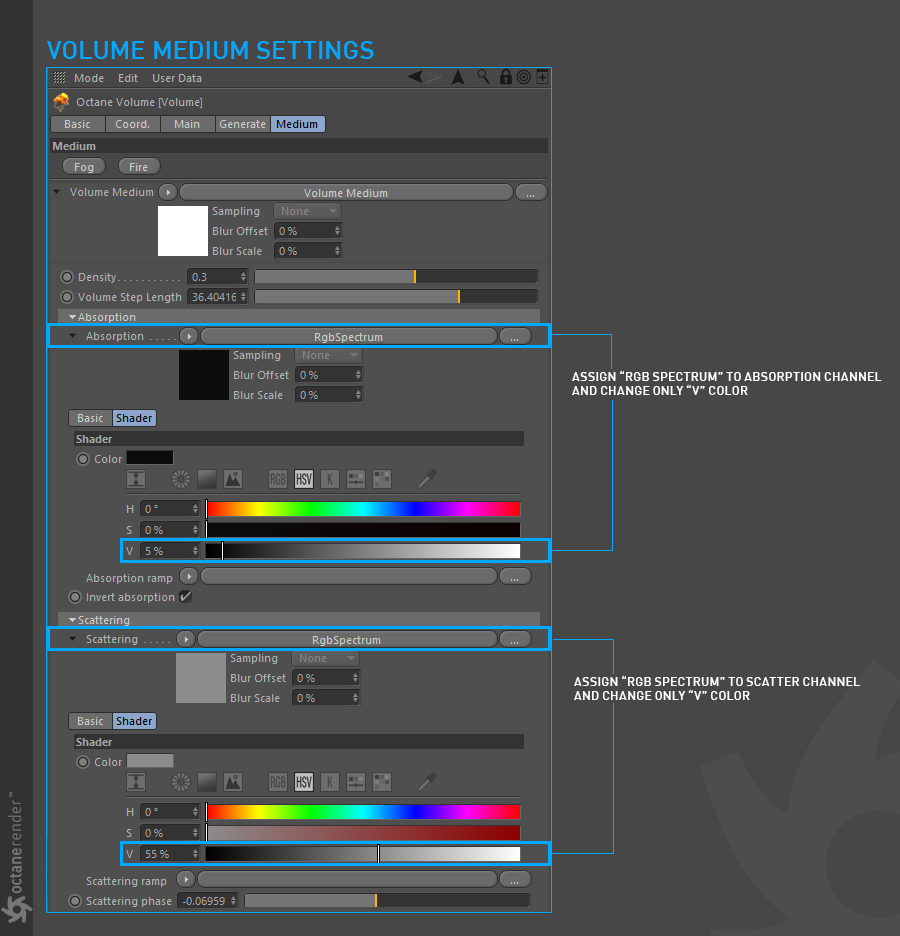Open Volume Medium Sampling dropdown
900x936 pixels.
coord(307,211)
